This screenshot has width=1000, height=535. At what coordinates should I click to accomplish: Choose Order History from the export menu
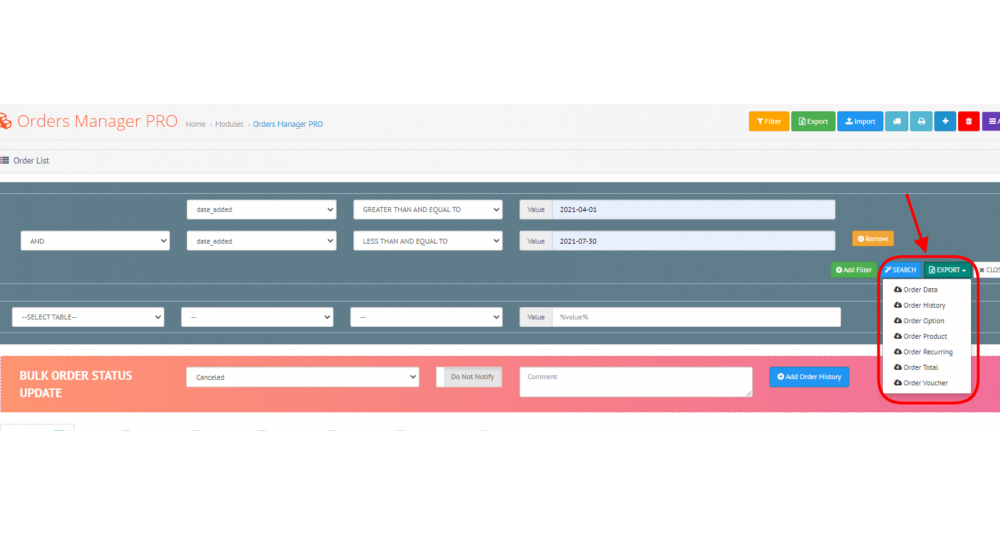(920, 305)
